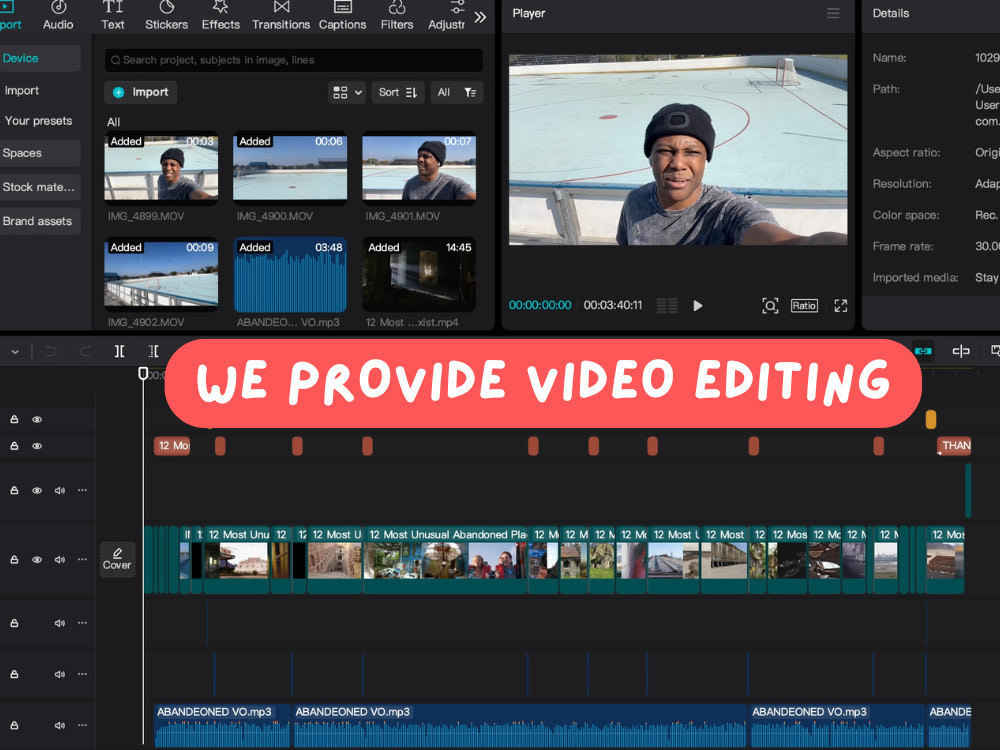The height and width of the screenshot is (750, 1000).
Task: Click the Player's zoom-focus frame icon
Action: click(770, 305)
